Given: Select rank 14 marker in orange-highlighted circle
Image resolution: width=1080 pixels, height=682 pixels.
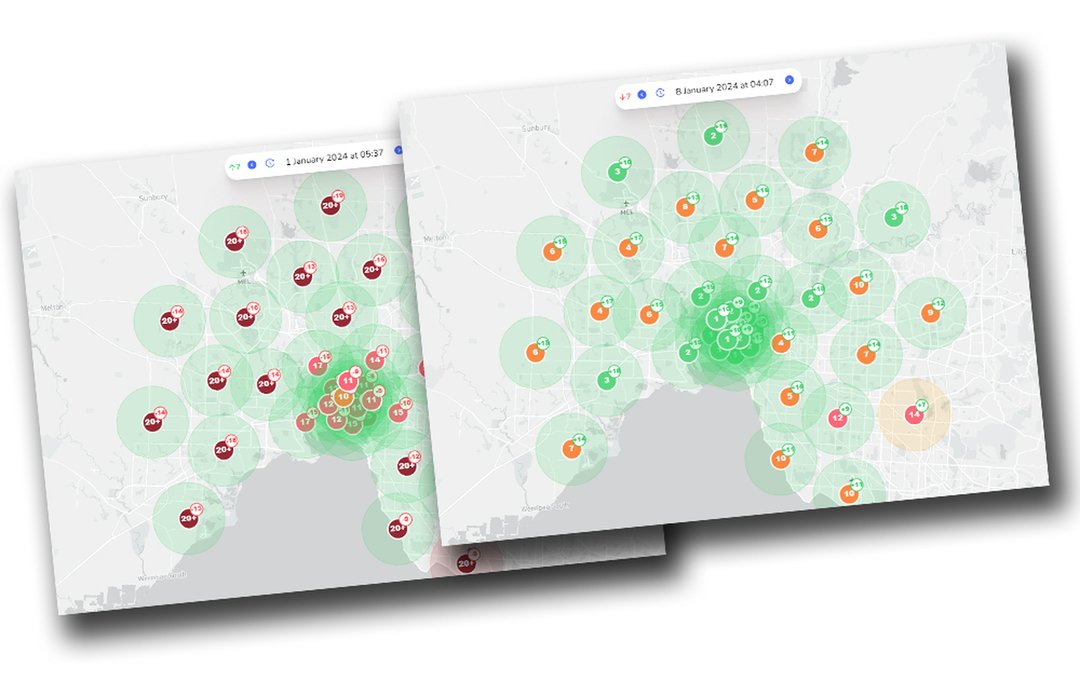Looking at the screenshot, I should (x=912, y=414).
